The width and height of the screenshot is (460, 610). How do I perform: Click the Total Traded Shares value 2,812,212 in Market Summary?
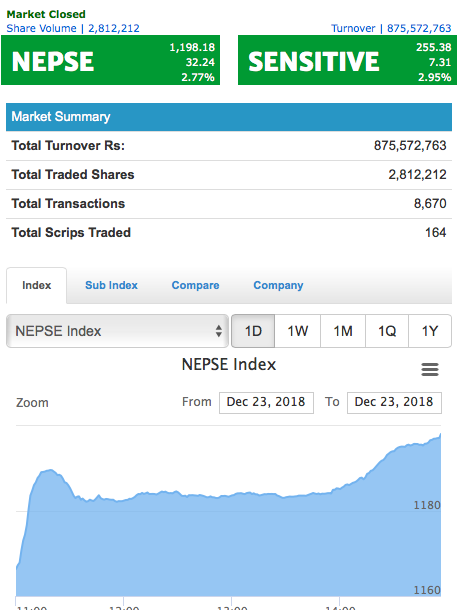click(417, 174)
